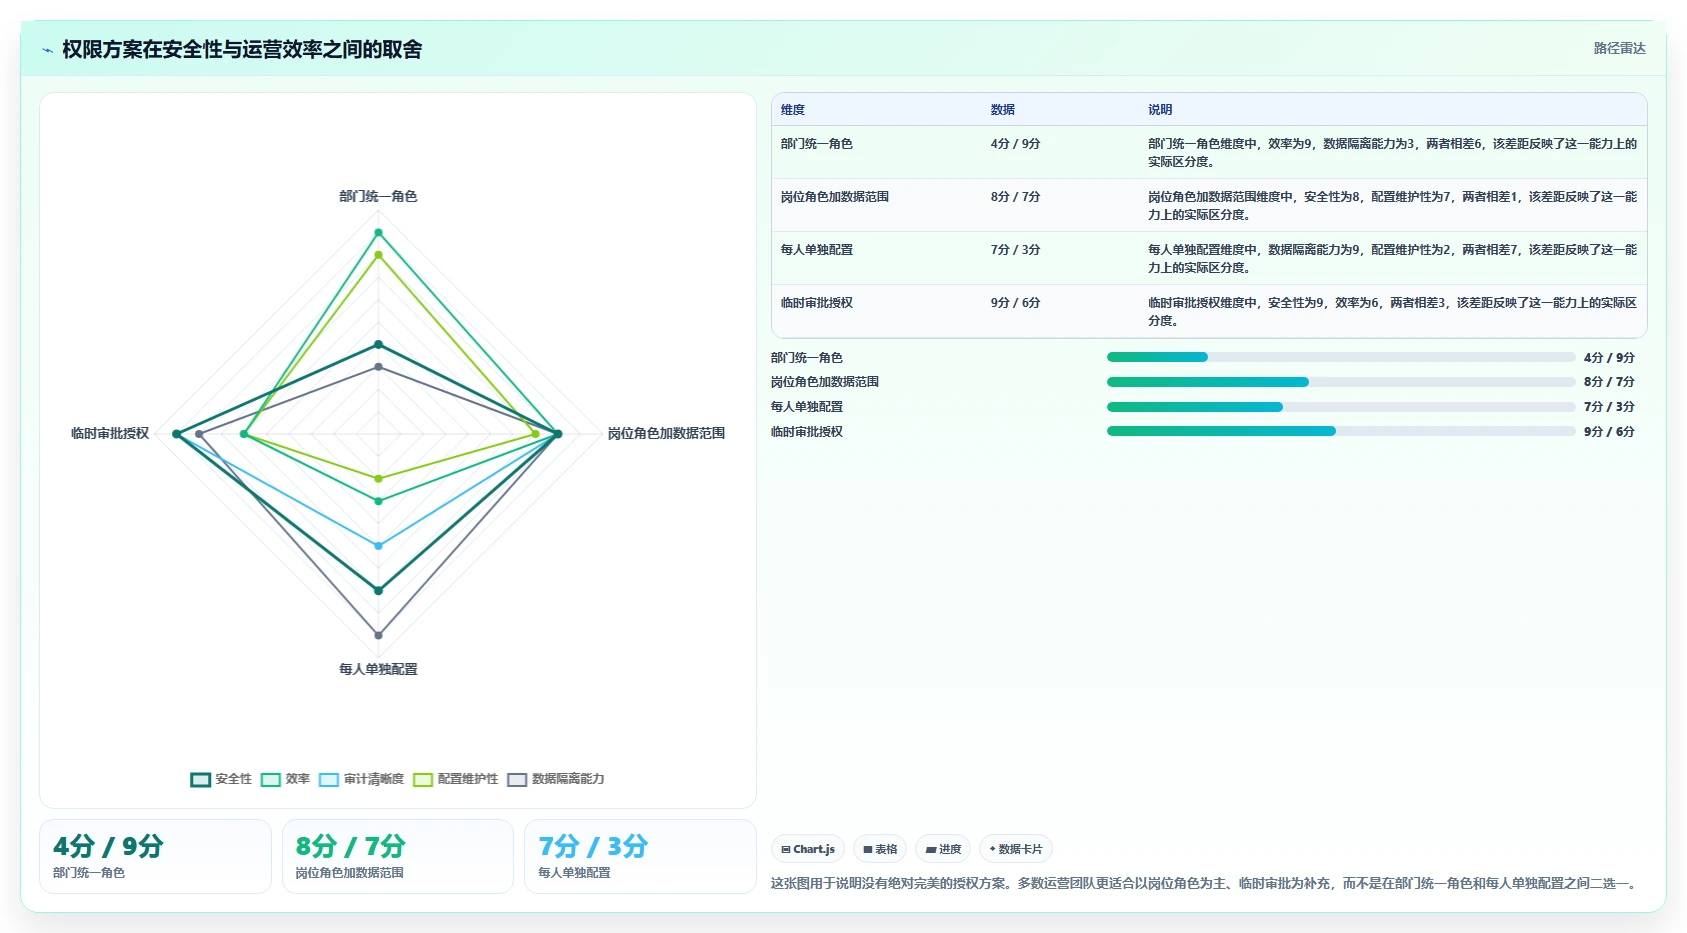Click the 每人单独配置 axis label on the radar
The width and height of the screenshot is (1687, 933).
(378, 669)
